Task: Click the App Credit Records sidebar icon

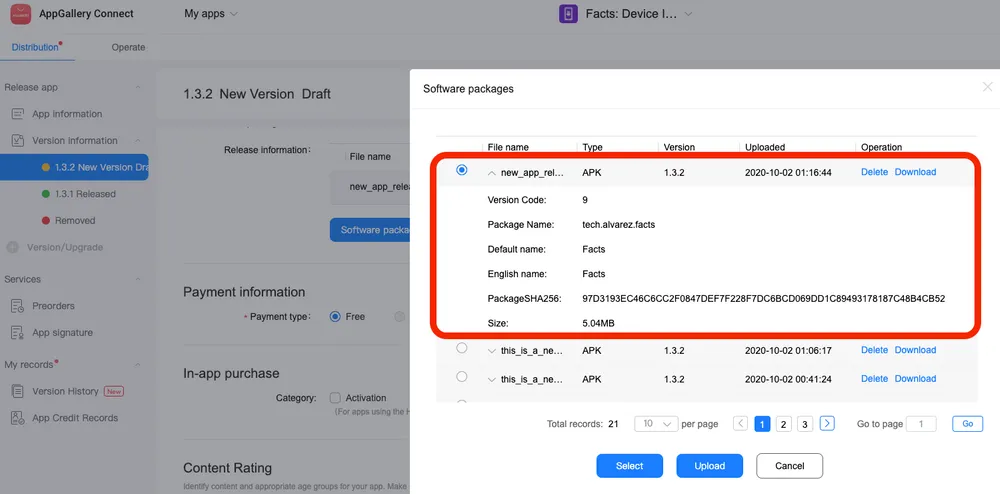Action: point(18,418)
